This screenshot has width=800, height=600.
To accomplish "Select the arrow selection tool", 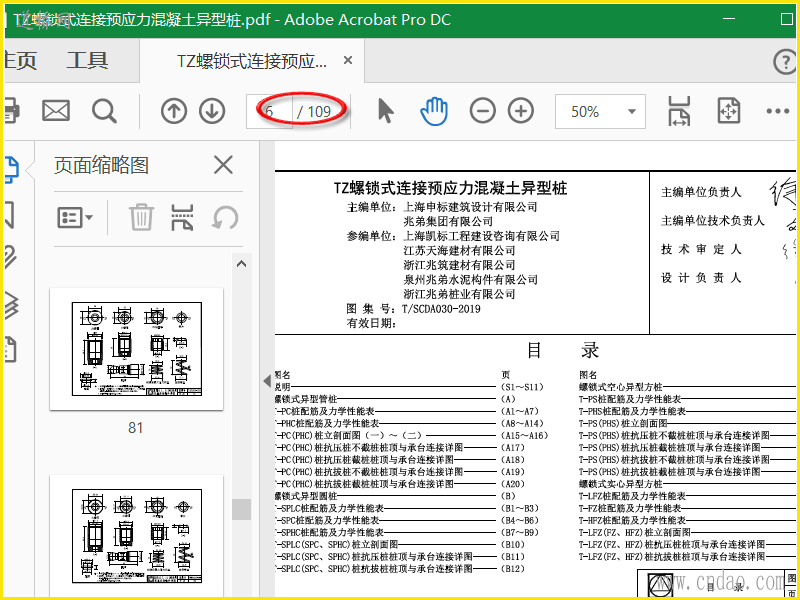I will tap(386, 111).
